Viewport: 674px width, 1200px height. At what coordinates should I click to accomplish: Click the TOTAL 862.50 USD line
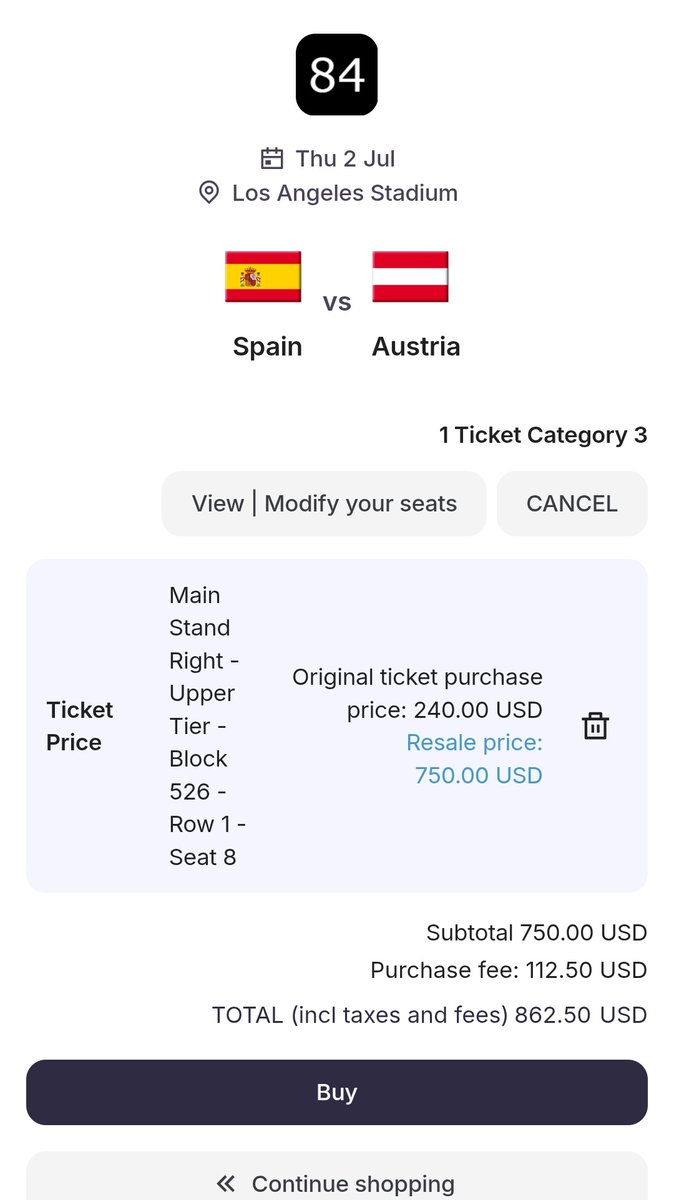(x=429, y=1015)
